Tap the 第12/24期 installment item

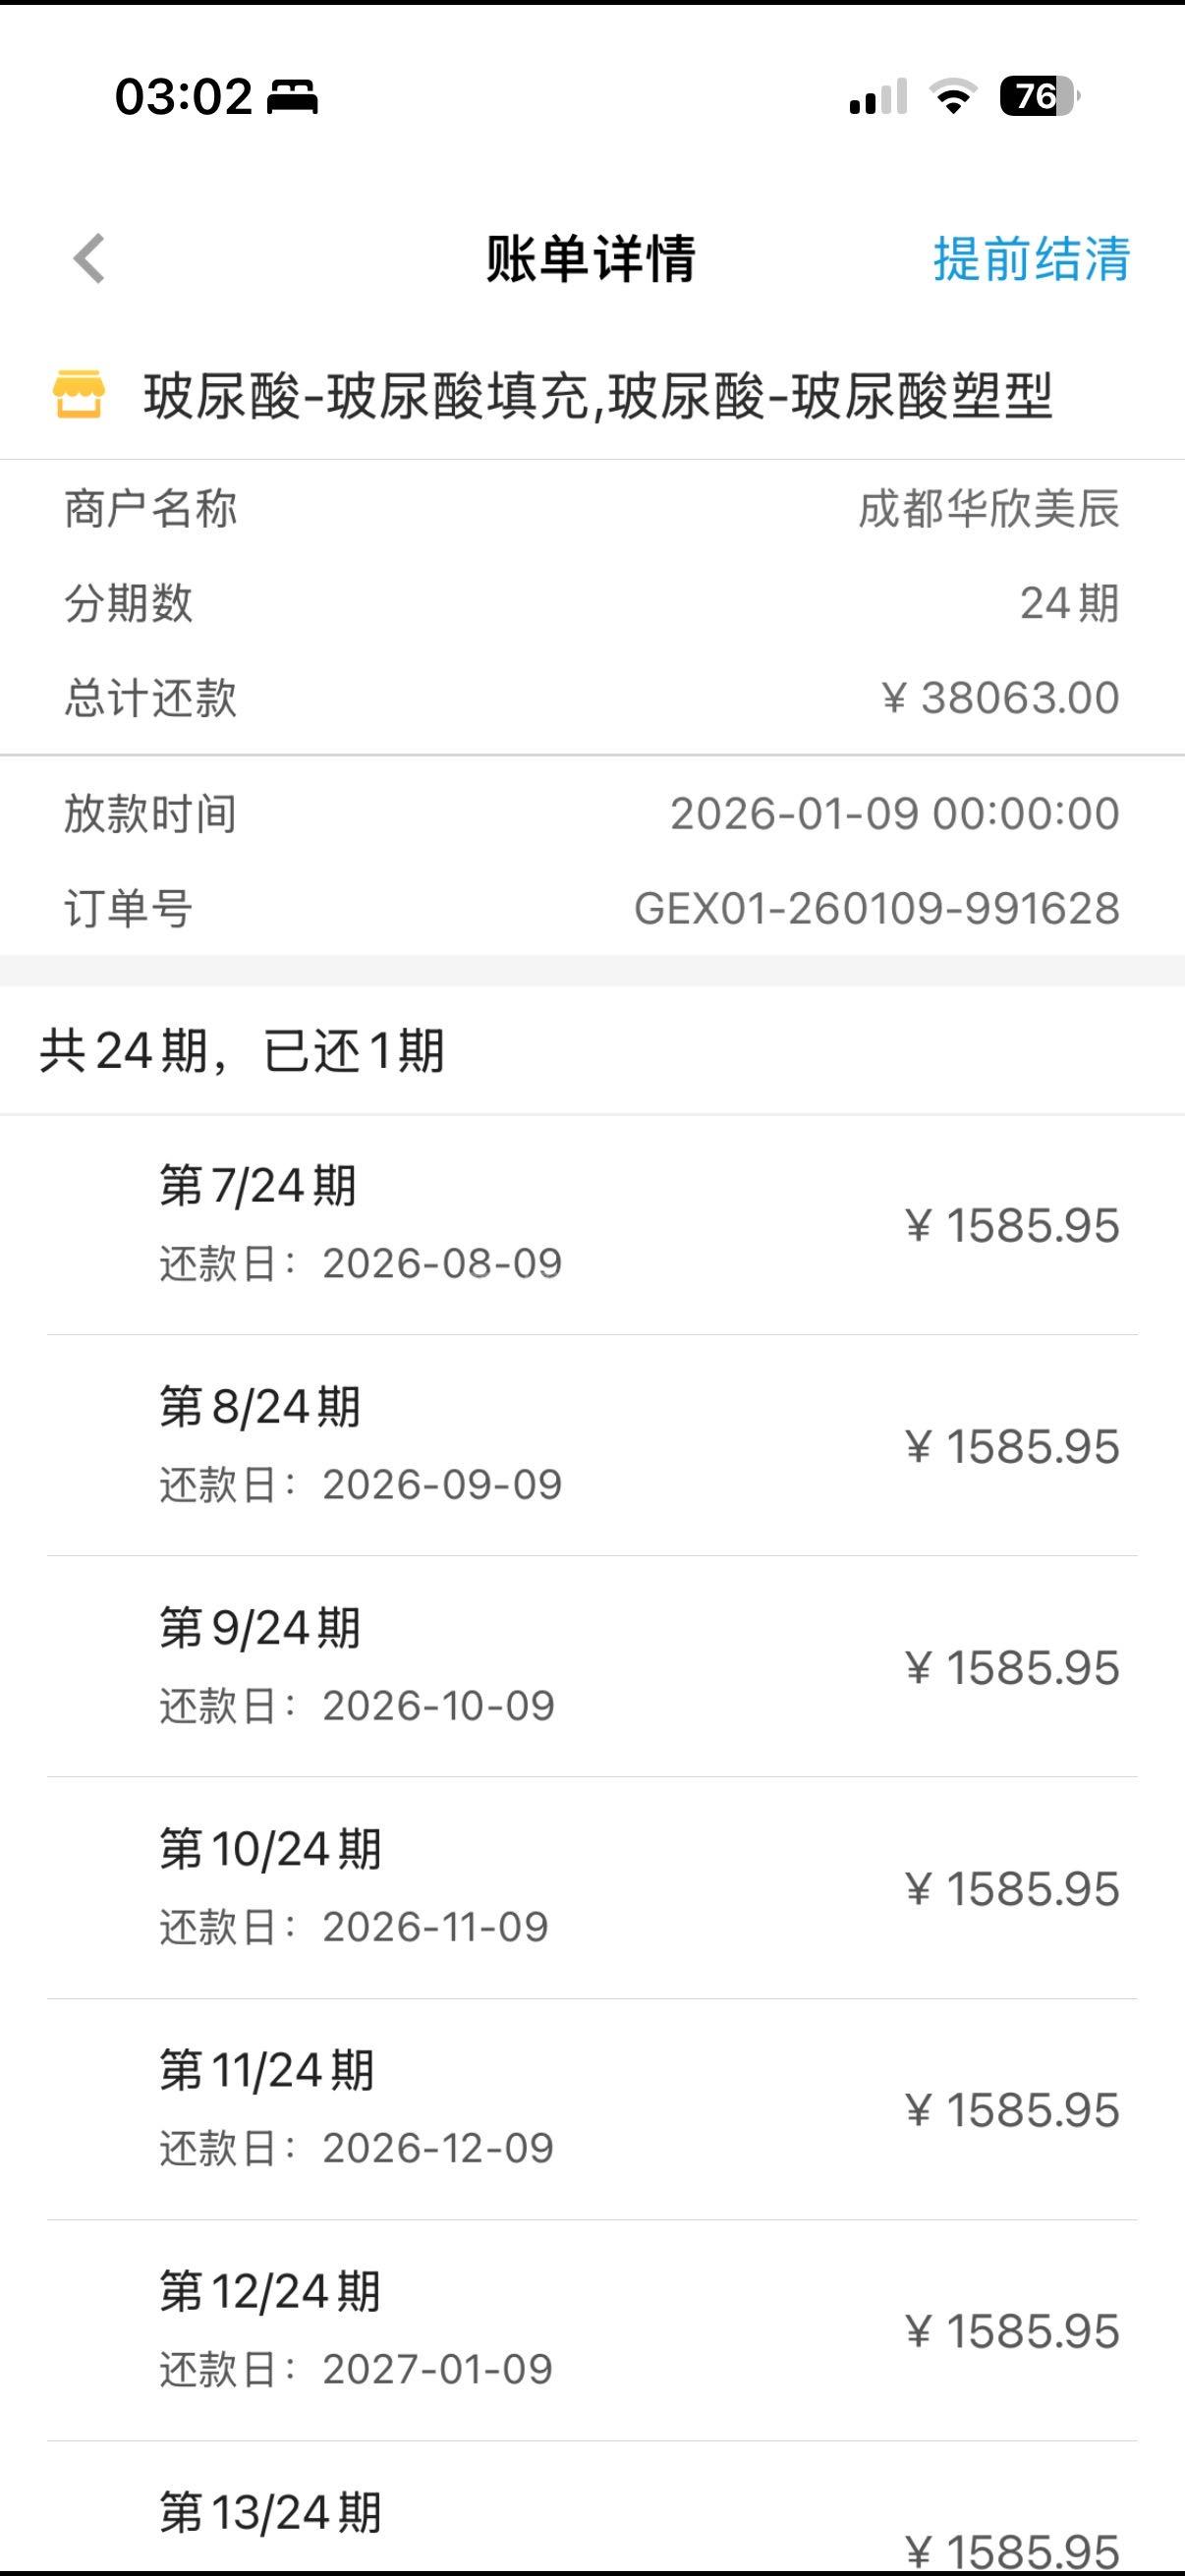click(x=592, y=2330)
